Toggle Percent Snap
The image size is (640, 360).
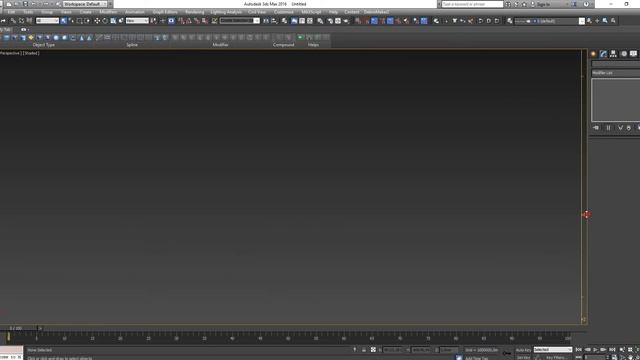(x=197, y=20)
